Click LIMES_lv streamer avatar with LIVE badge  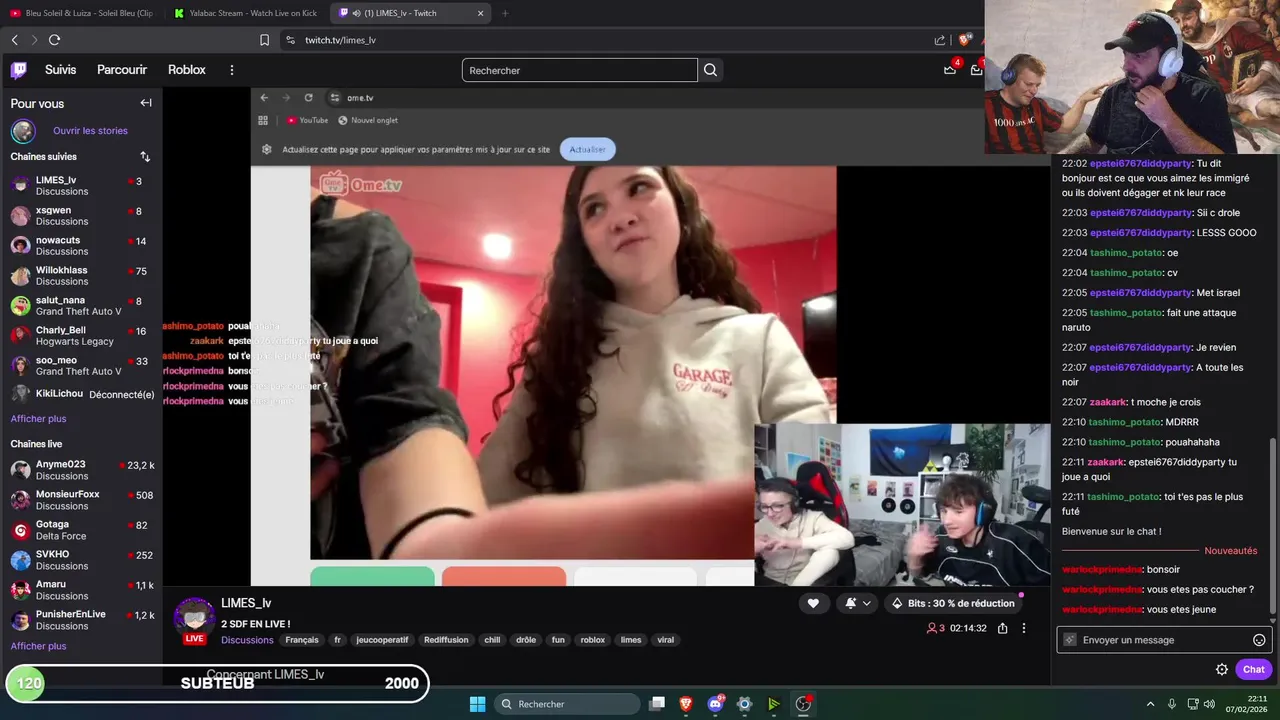point(195,620)
